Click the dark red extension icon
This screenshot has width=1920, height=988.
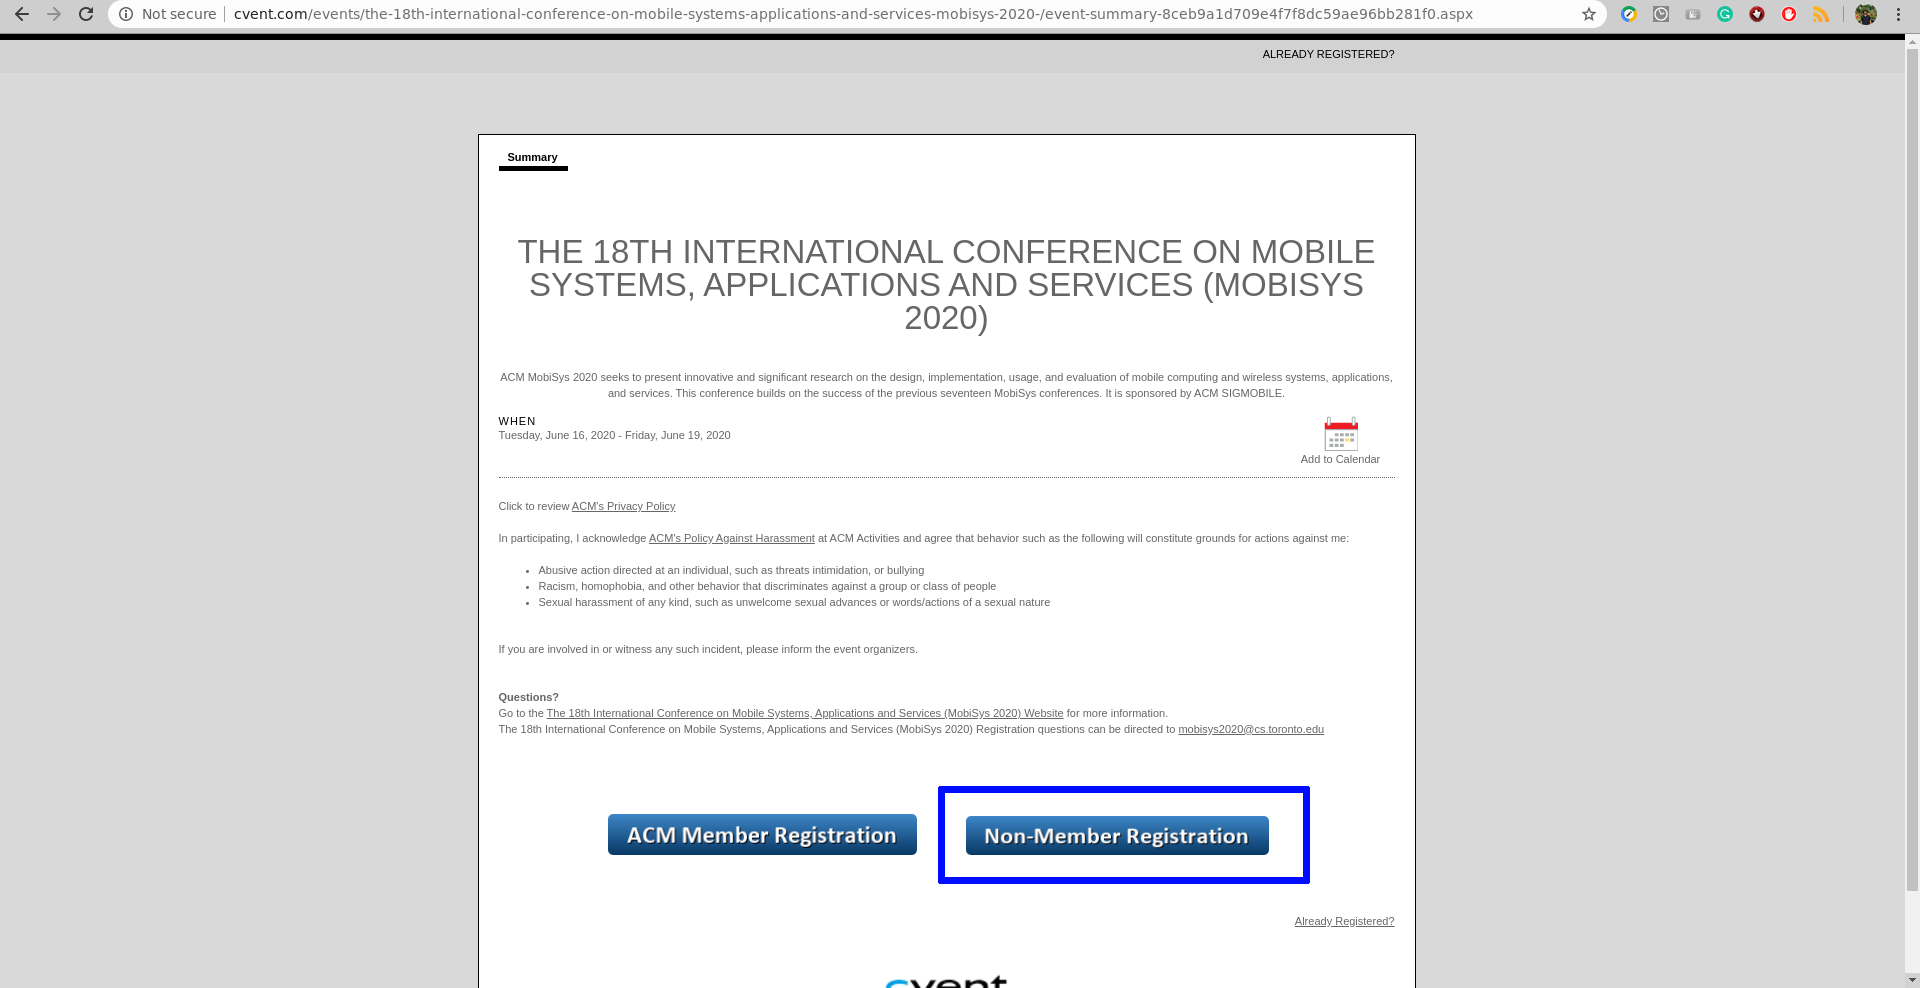[x=1757, y=14]
